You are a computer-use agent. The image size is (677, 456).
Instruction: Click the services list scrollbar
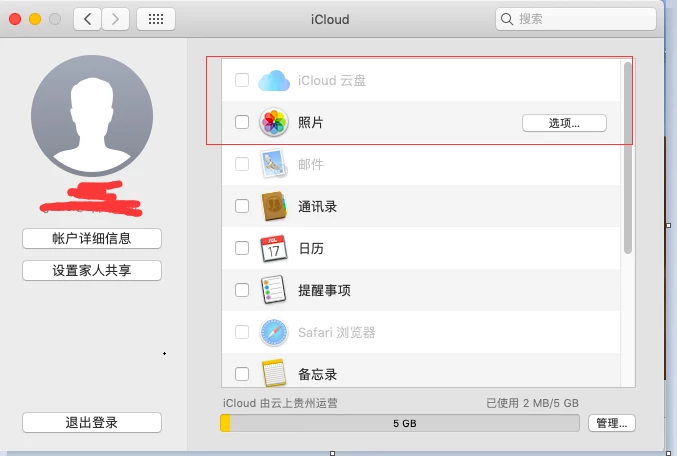[x=628, y=158]
